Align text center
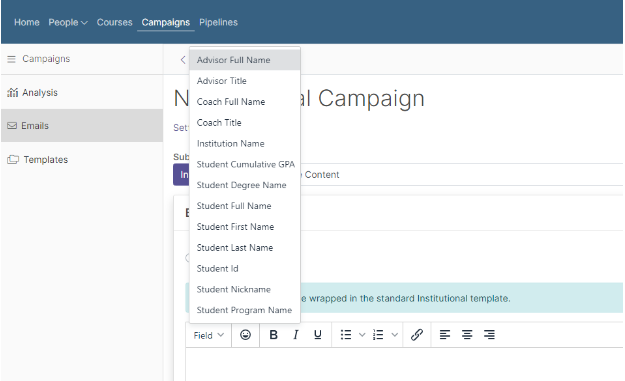The height and width of the screenshot is (381, 625). tap(467, 335)
